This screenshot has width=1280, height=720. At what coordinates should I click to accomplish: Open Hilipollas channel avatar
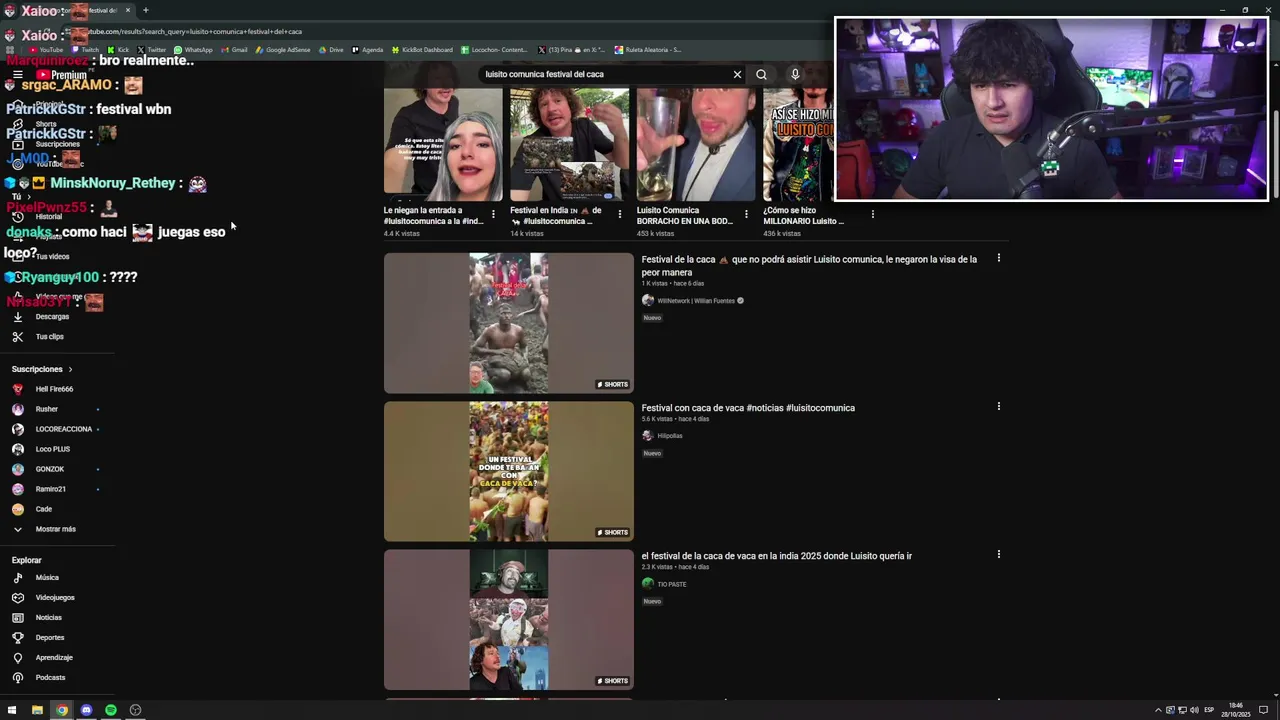(648, 436)
